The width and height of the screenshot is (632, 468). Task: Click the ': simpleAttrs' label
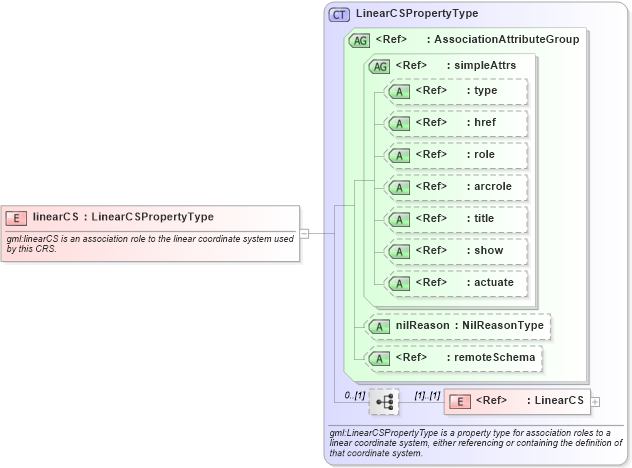click(481, 65)
